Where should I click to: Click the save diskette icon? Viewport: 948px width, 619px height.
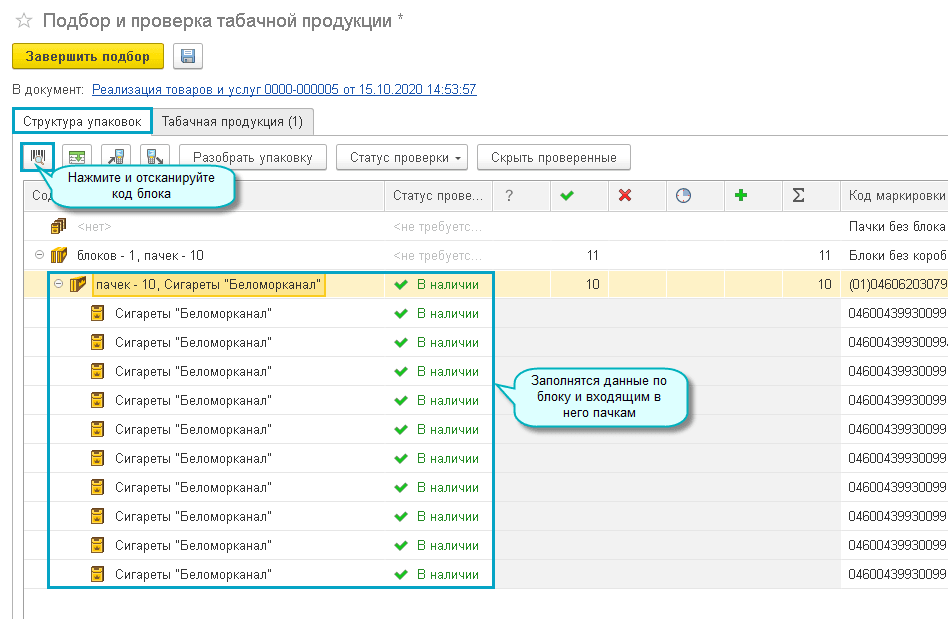187,56
